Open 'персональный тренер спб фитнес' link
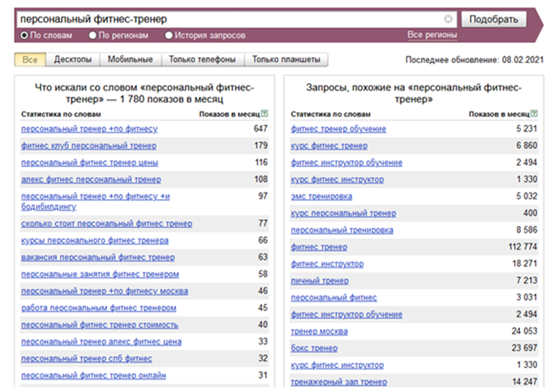This screenshot has height=389, width=558. pos(86,359)
